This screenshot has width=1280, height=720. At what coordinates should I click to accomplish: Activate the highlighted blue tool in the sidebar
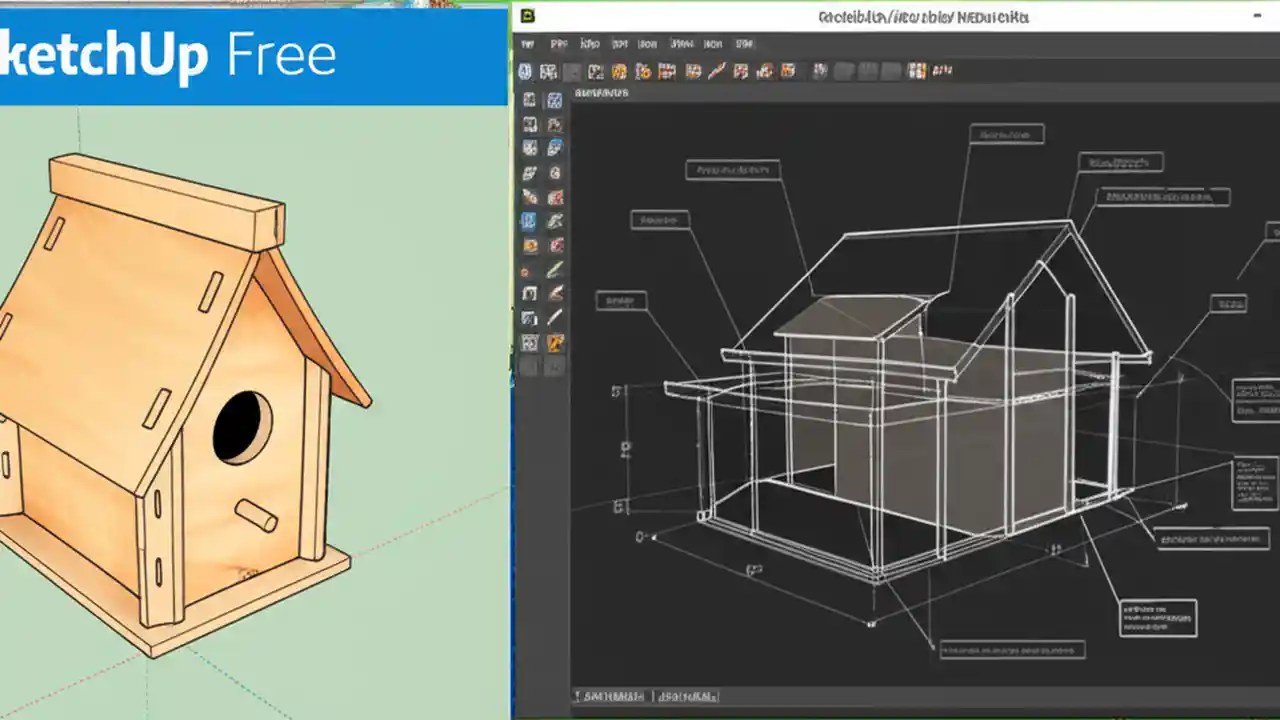click(x=529, y=222)
